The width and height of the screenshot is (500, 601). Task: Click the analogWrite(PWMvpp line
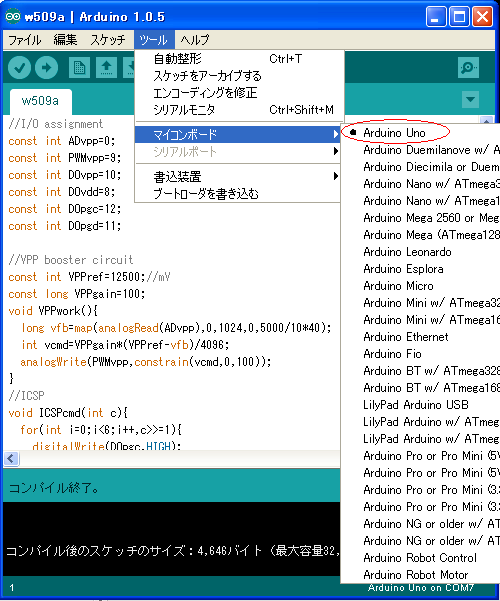click(146, 361)
